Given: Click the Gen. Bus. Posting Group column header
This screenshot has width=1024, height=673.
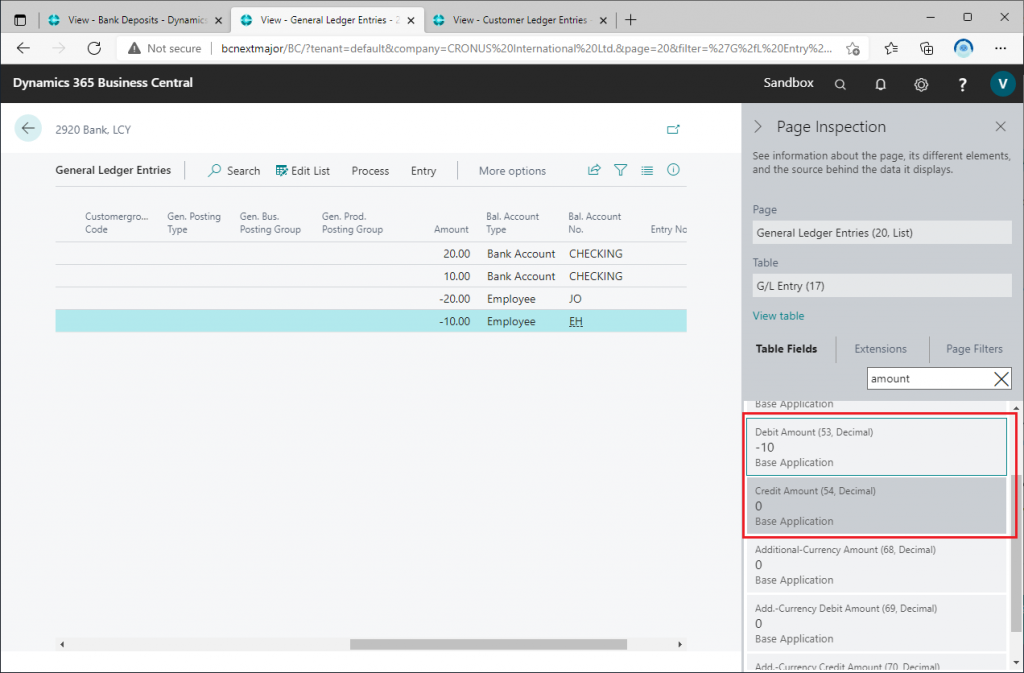Looking at the screenshot, I should [270, 223].
